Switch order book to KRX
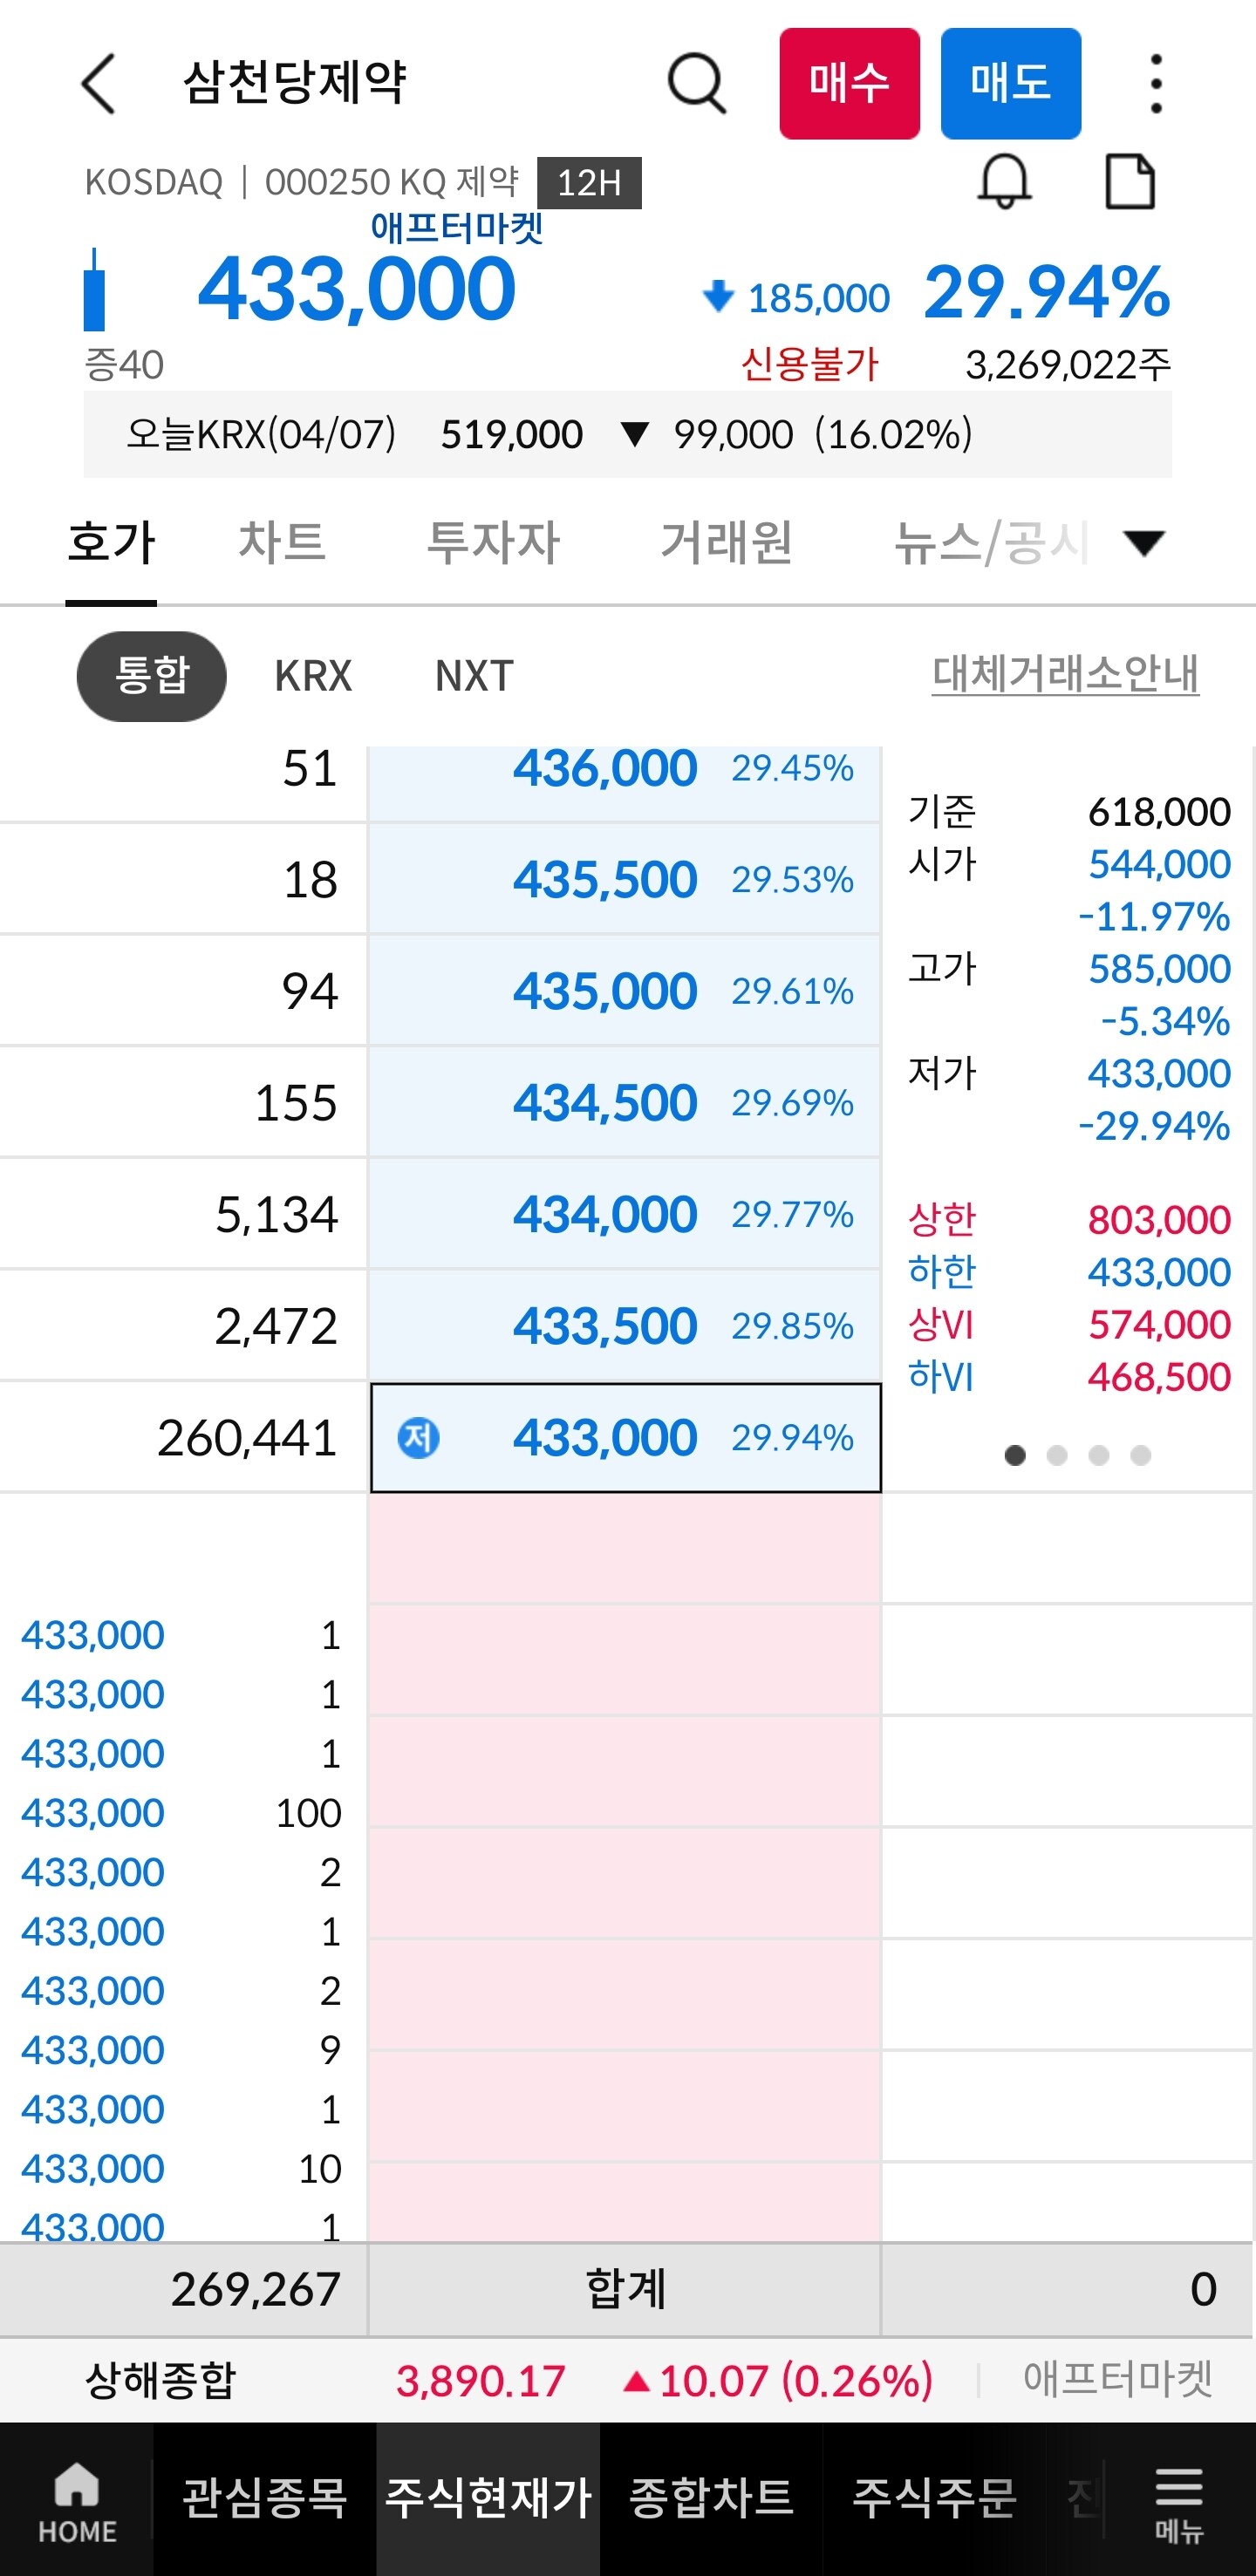Viewport: 1256px width, 2576px height. pos(313,676)
